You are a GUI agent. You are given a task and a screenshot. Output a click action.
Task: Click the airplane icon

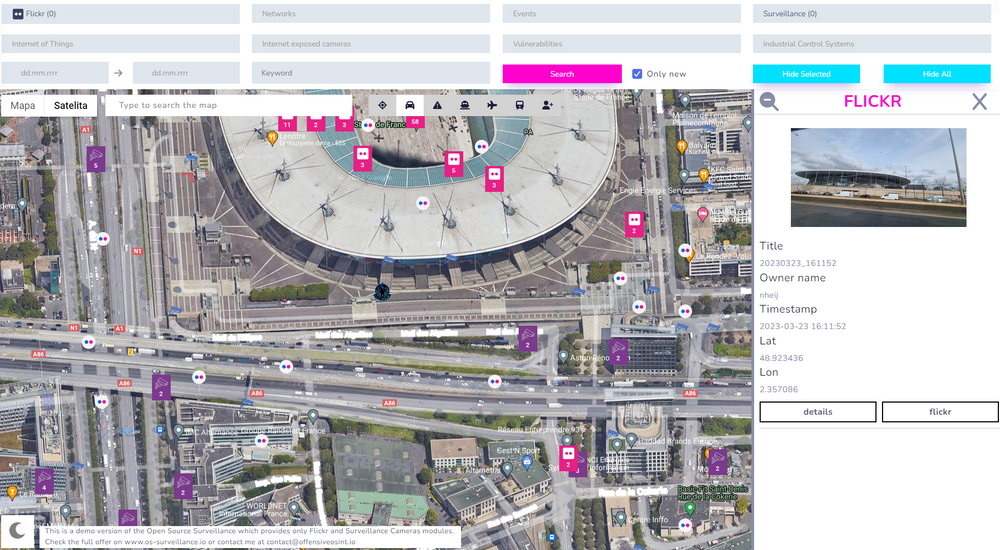click(492, 105)
